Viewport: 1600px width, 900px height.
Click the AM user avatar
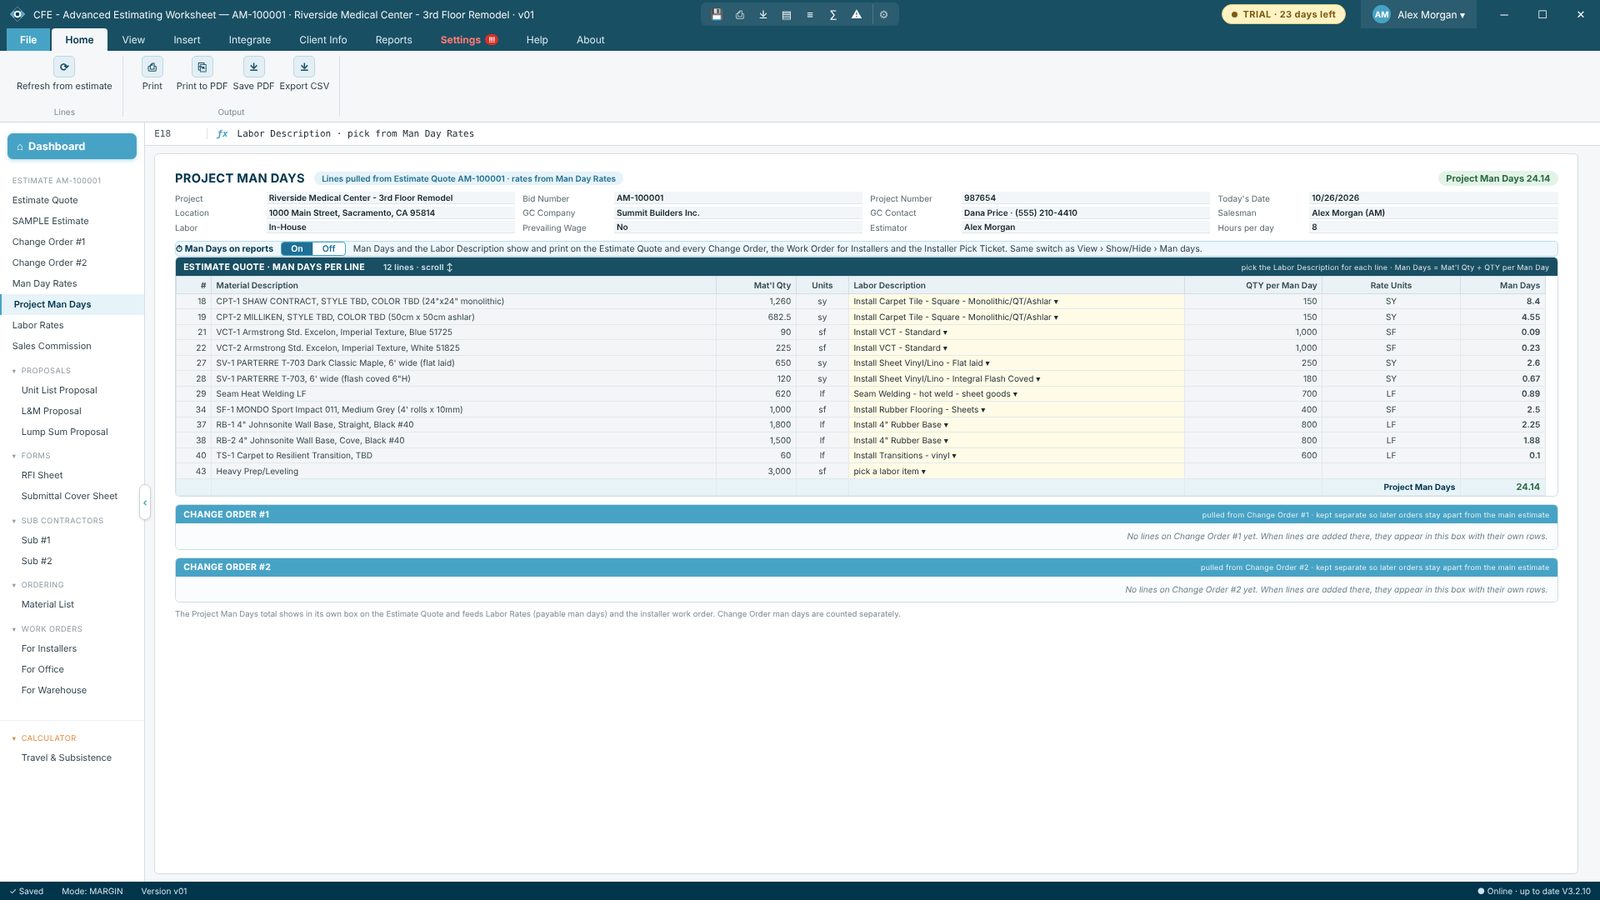[x=1381, y=15]
